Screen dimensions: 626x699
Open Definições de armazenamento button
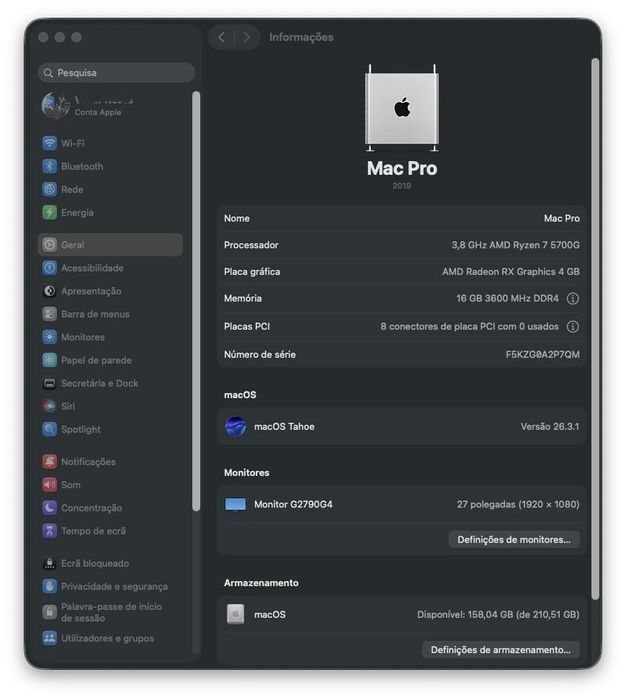click(x=501, y=650)
